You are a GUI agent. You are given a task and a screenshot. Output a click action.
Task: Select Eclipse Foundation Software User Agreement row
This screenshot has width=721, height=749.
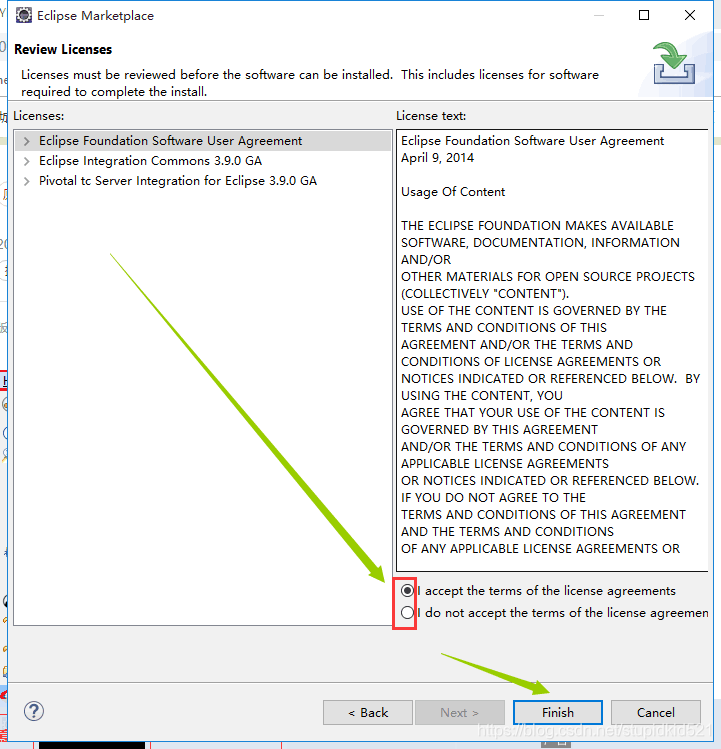203,141
